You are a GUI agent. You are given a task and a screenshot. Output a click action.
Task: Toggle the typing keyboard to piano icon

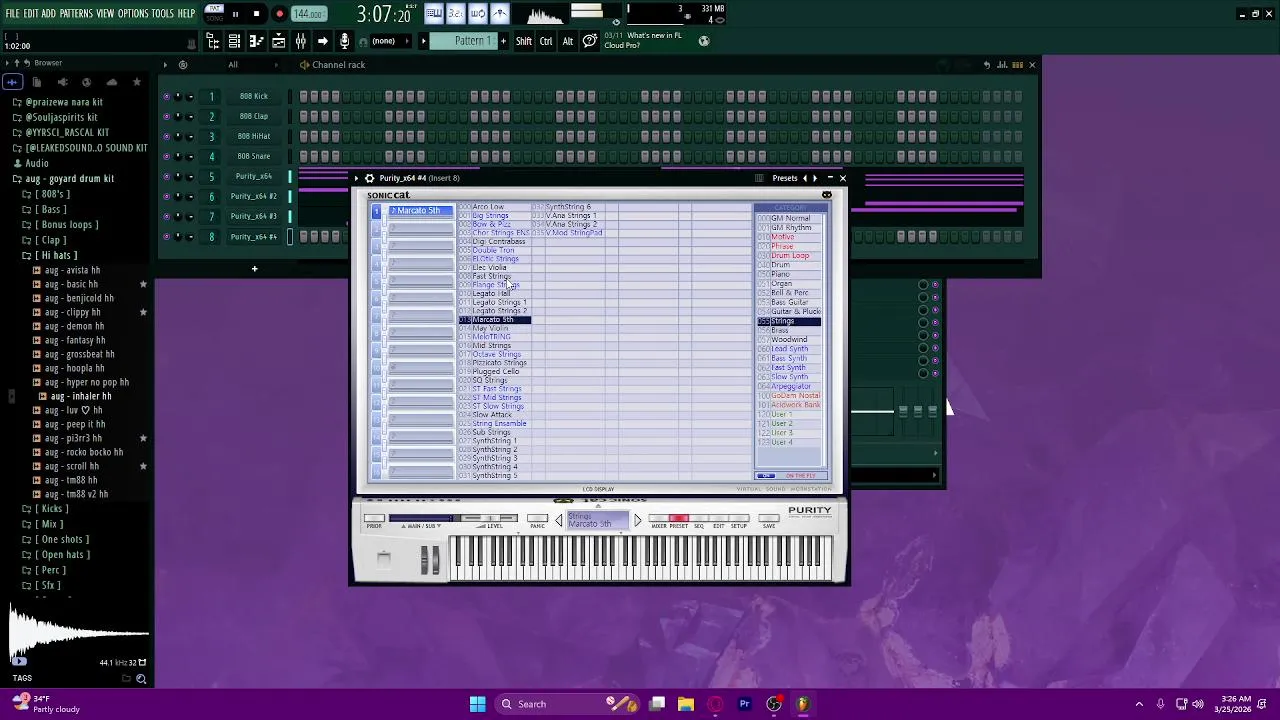pos(433,13)
